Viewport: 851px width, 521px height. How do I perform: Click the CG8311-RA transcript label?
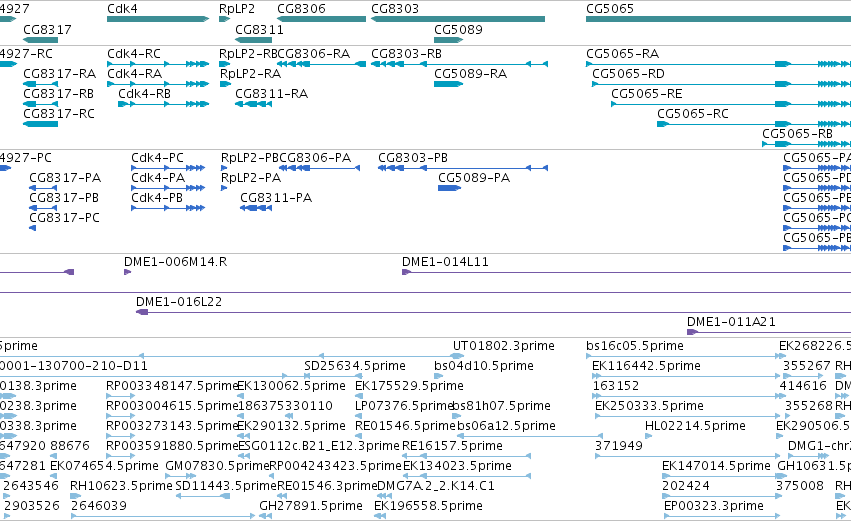tap(271, 94)
